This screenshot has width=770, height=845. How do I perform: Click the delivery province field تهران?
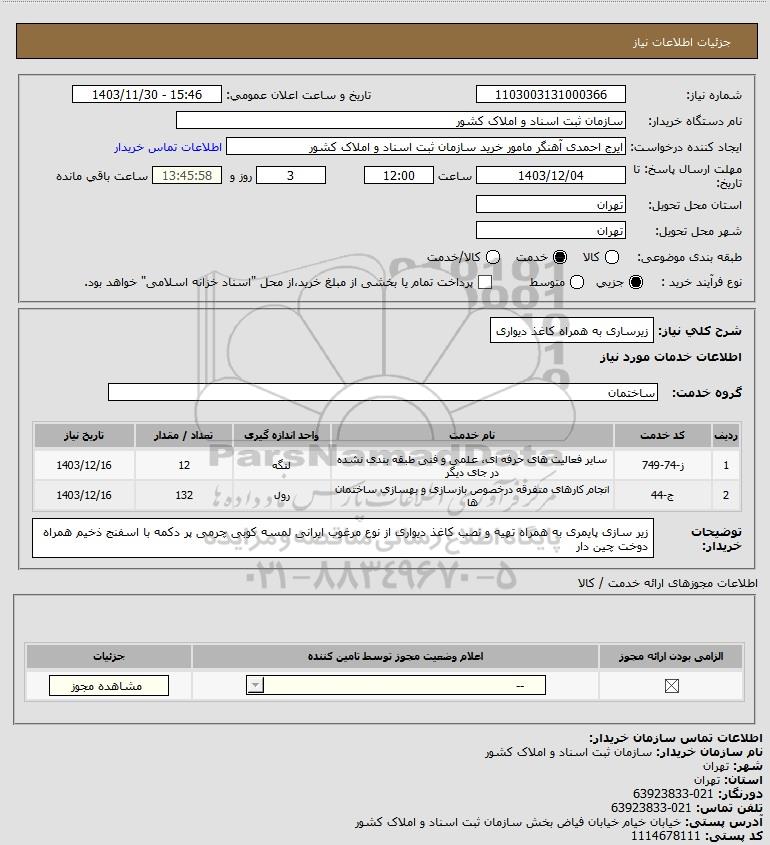click(x=551, y=205)
